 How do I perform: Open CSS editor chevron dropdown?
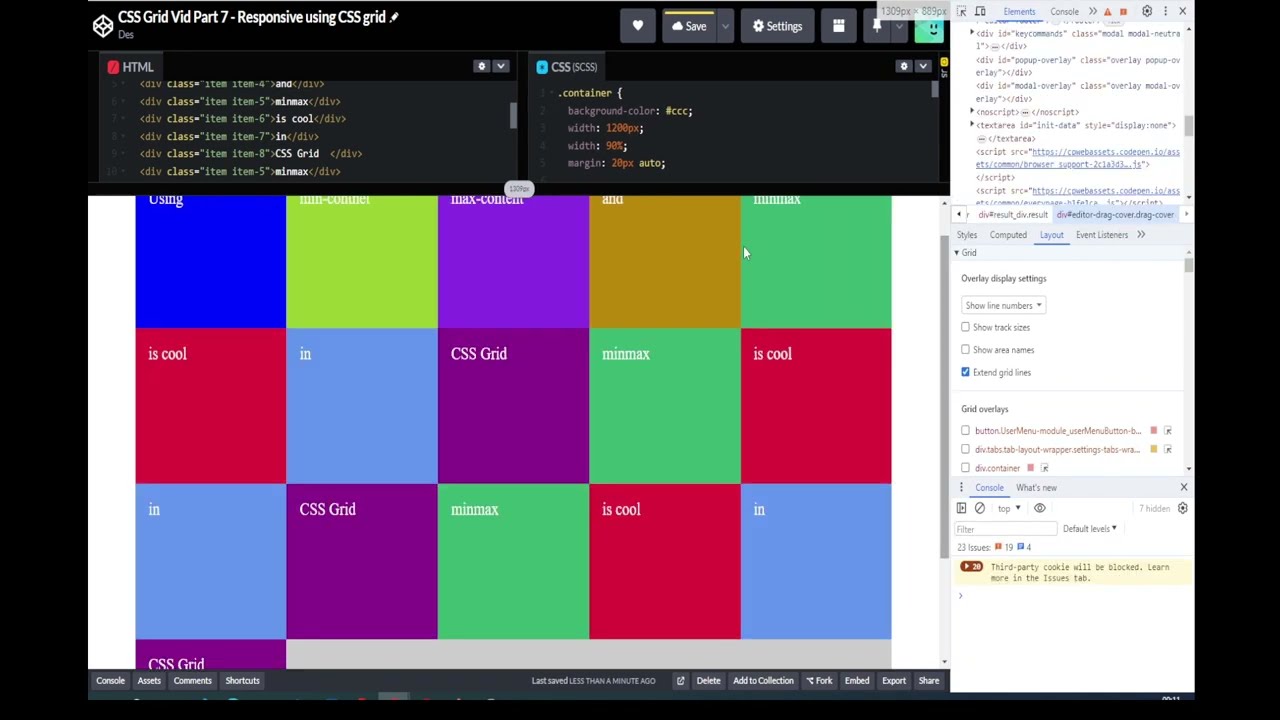tap(923, 66)
